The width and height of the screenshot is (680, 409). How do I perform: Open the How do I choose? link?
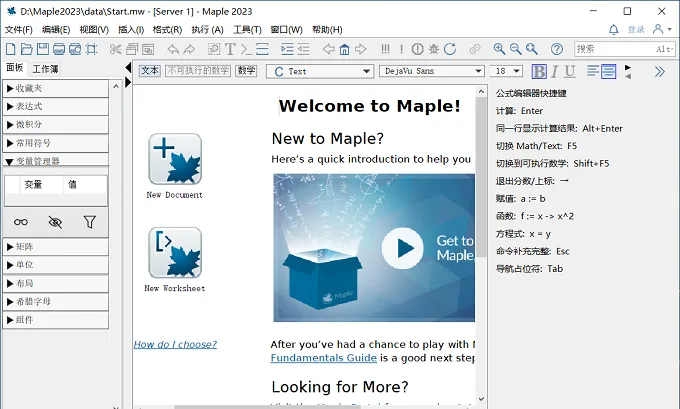175,344
